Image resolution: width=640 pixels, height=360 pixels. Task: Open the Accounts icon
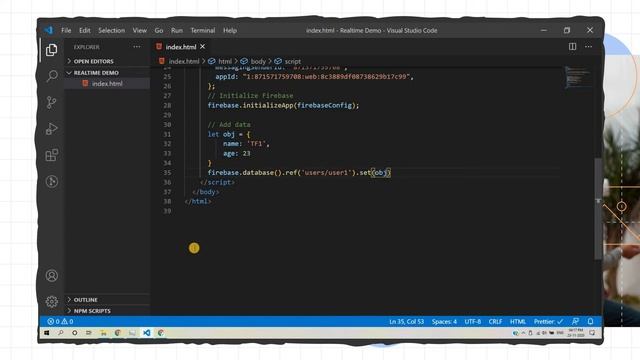click(x=51, y=276)
